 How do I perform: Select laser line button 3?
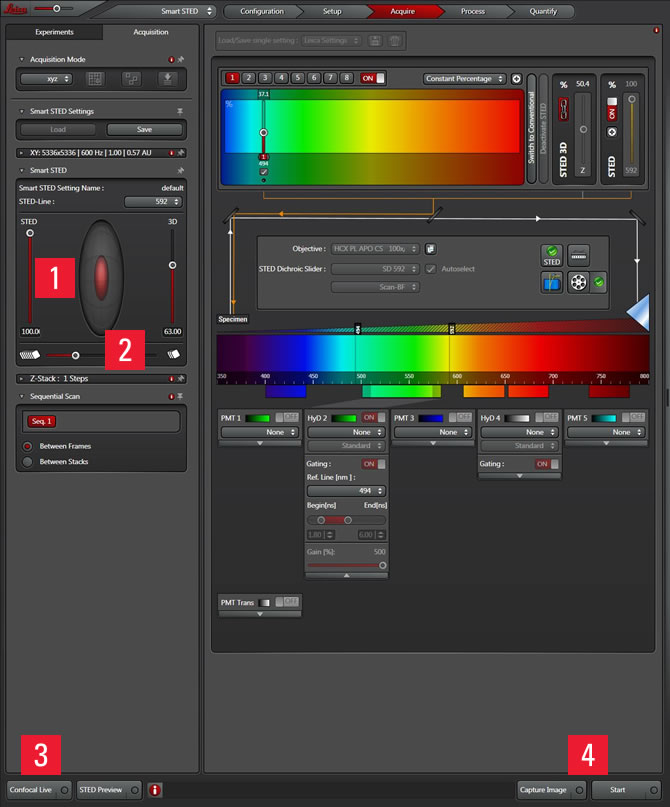click(x=264, y=78)
